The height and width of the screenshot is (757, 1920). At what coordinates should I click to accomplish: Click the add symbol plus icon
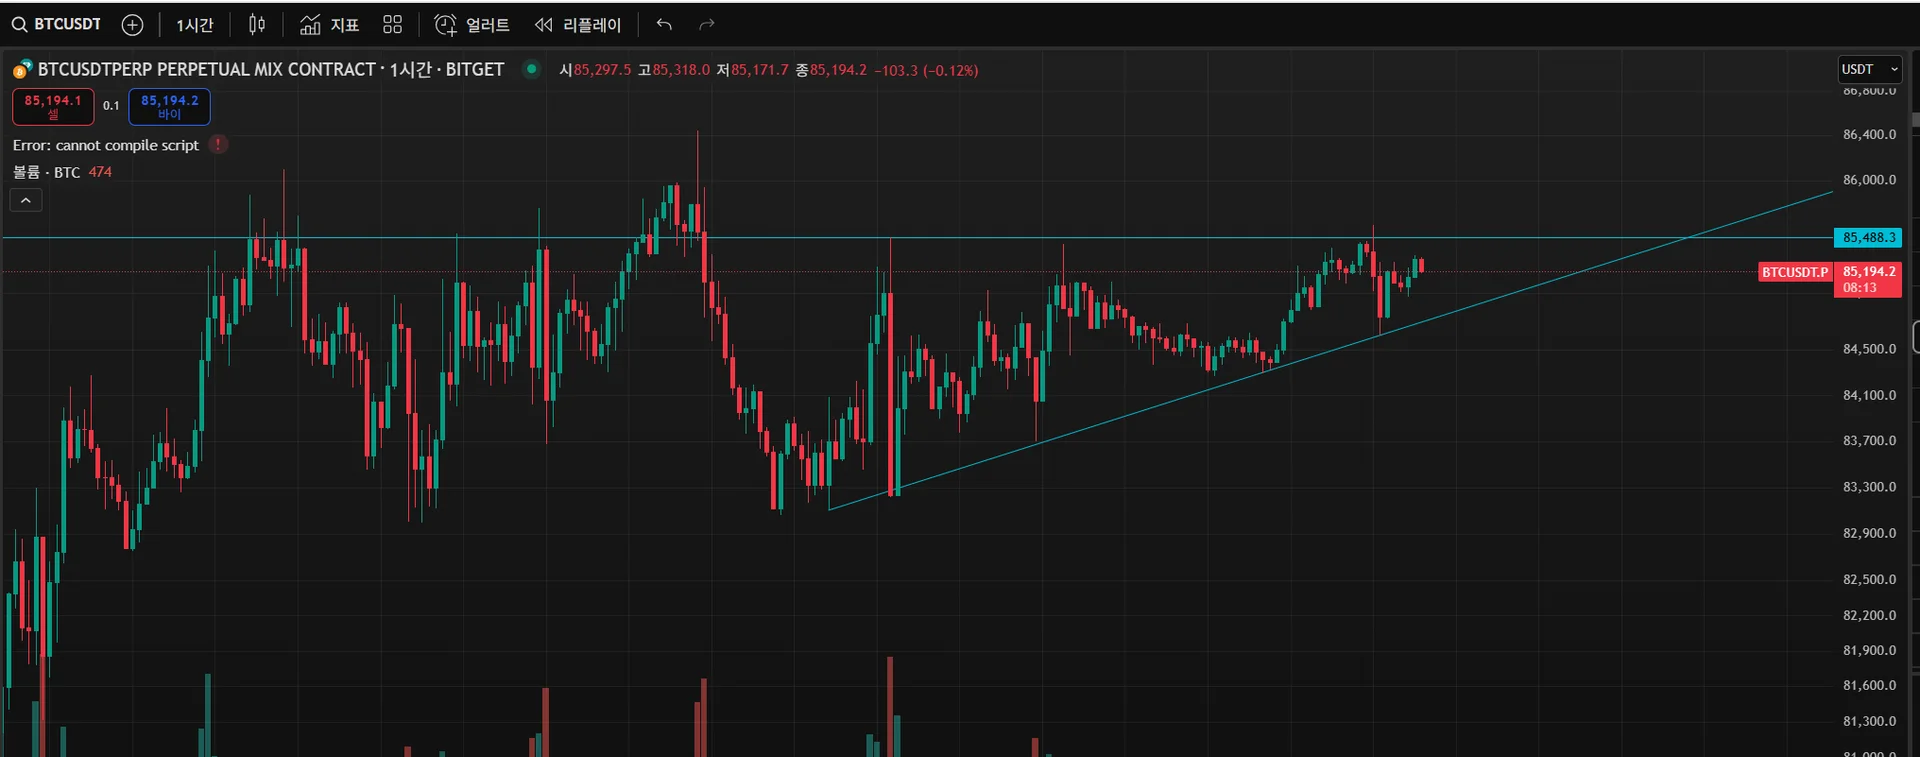132,25
